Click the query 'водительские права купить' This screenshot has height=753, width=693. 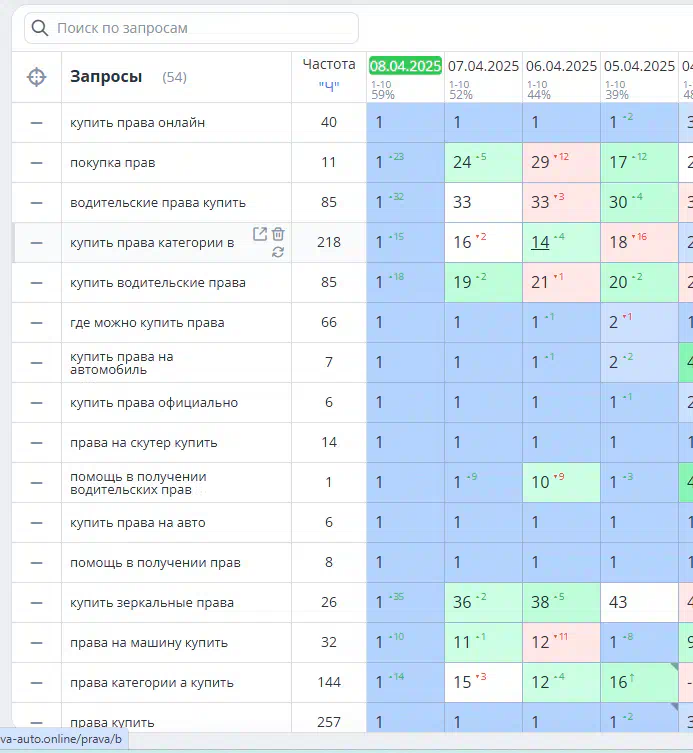[x=158, y=203]
